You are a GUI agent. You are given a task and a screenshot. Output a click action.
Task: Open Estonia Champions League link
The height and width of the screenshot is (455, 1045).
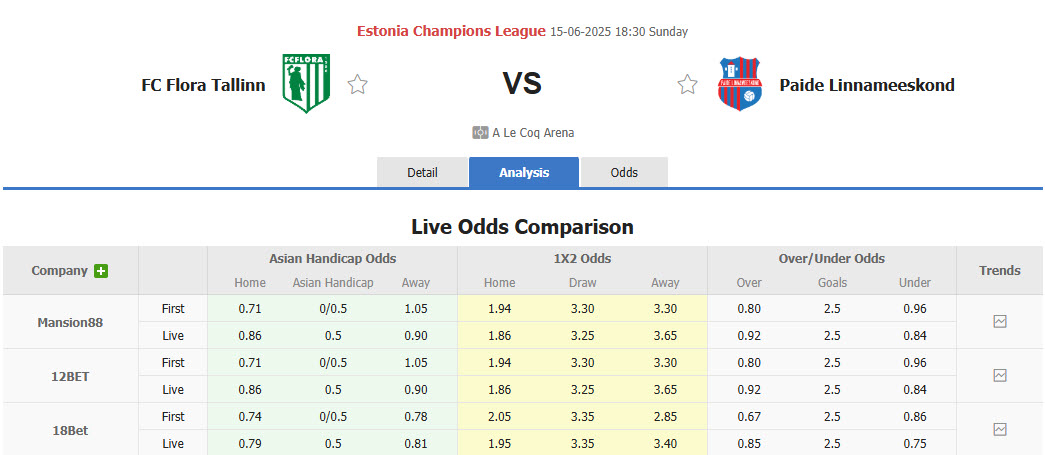pyautogui.click(x=451, y=31)
